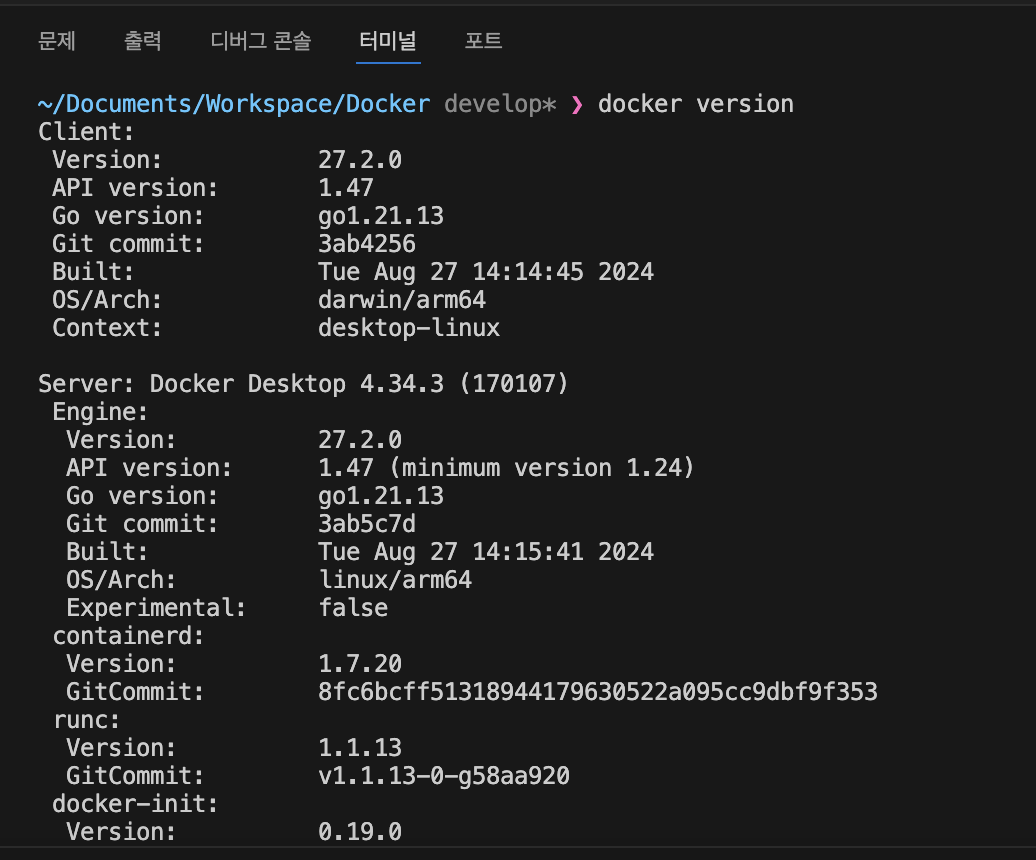Click the docker version command text
The width and height of the screenshot is (1036, 860).
pyautogui.click(x=696, y=104)
